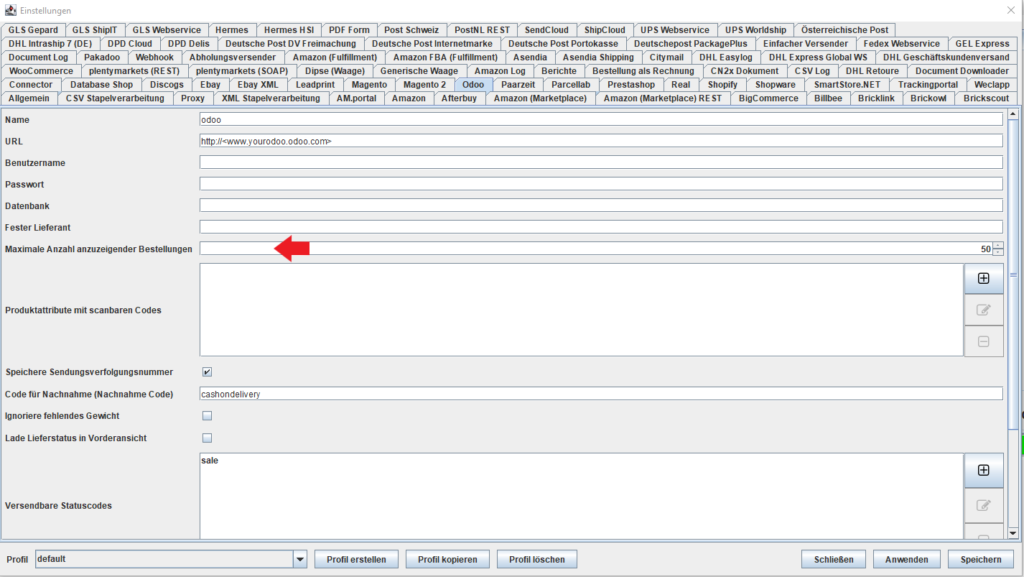Focus the Passwort input field
This screenshot has height=577, width=1024.
(x=601, y=184)
